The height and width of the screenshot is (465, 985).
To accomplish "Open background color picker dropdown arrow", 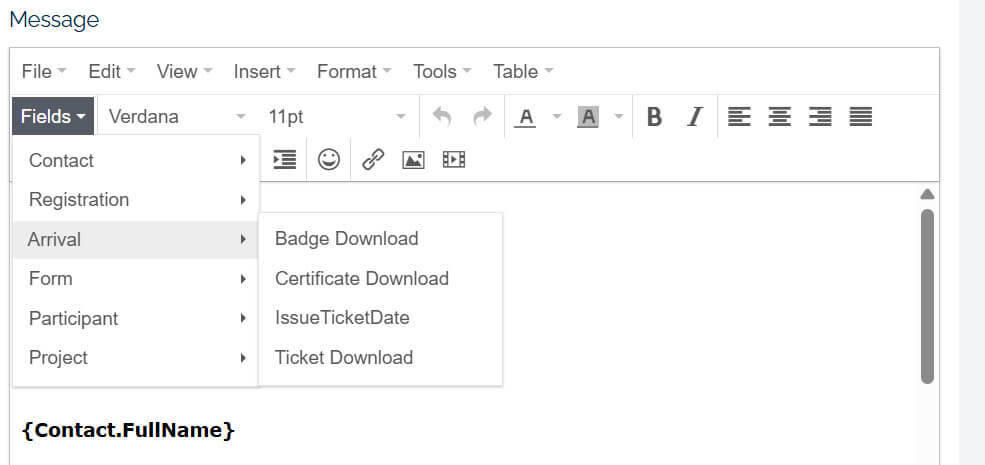I will click(x=619, y=117).
